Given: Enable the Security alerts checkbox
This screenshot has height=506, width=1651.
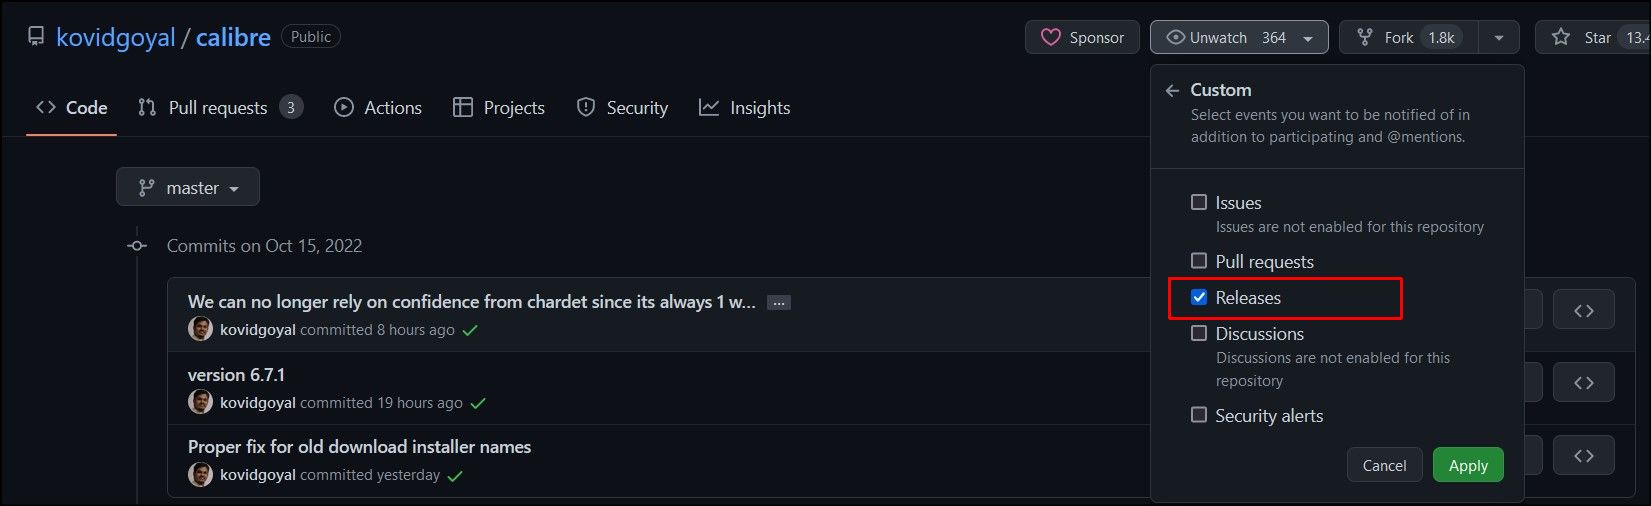Looking at the screenshot, I should pos(1199,415).
